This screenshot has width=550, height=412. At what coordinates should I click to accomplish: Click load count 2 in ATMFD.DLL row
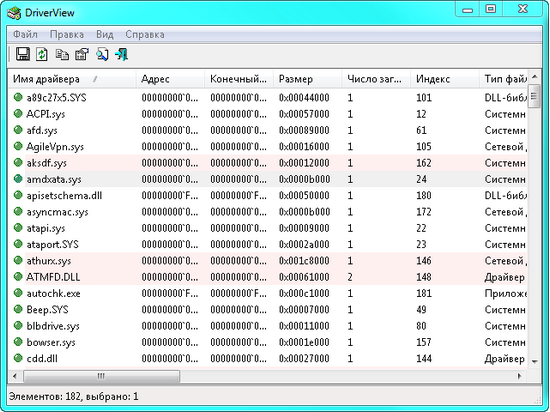tap(350, 277)
